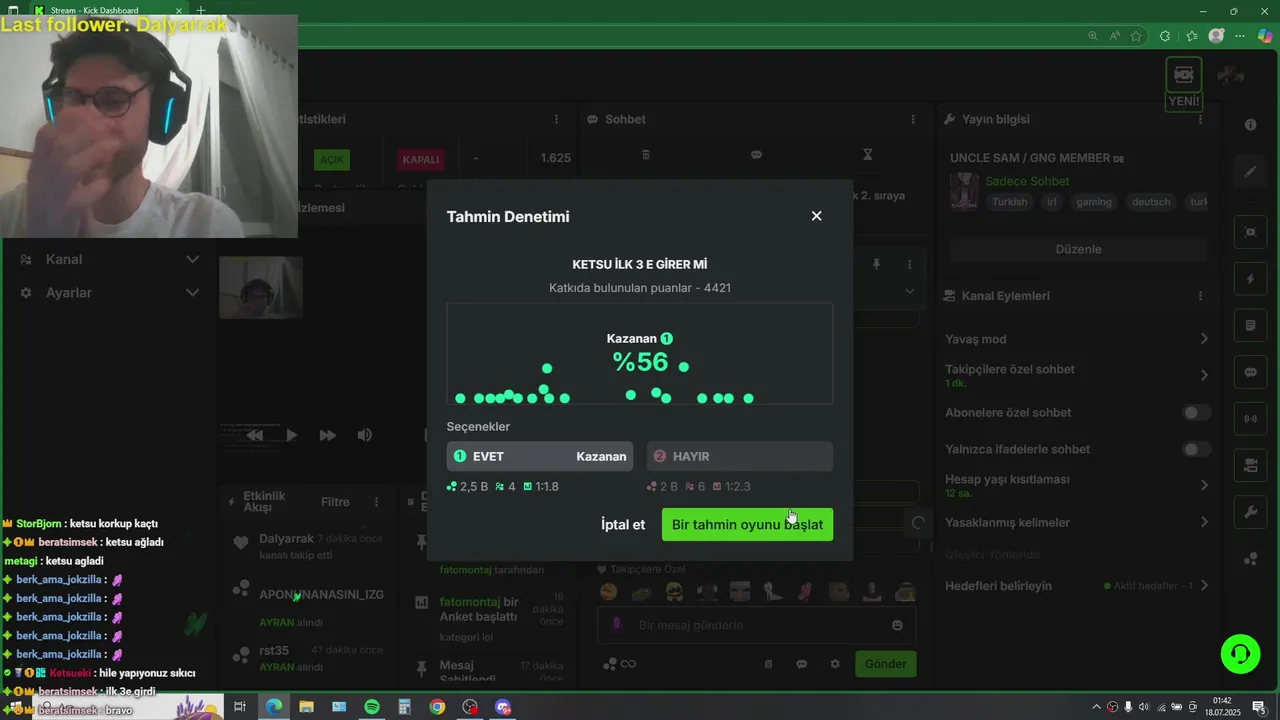Open Sohbet panel options menu
The height and width of the screenshot is (720, 1280).
coord(912,119)
